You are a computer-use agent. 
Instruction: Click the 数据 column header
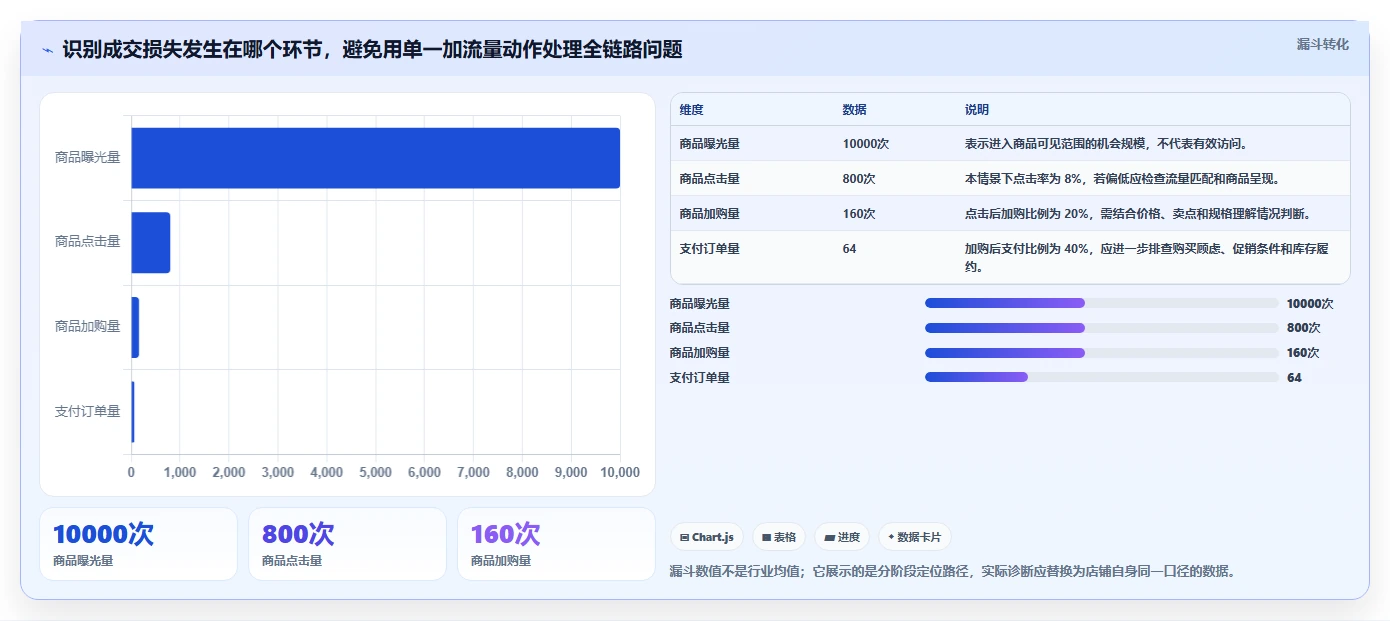tap(855, 110)
